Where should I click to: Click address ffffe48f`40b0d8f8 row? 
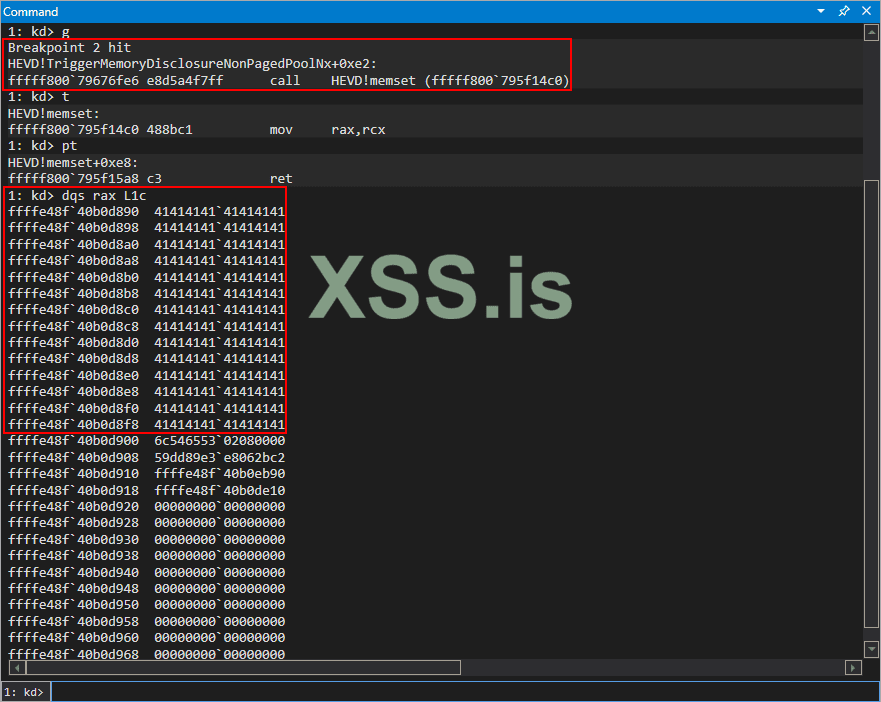(146, 424)
